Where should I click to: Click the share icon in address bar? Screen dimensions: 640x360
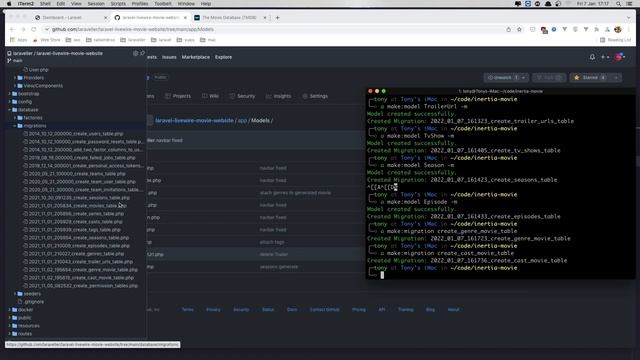tap(508, 29)
